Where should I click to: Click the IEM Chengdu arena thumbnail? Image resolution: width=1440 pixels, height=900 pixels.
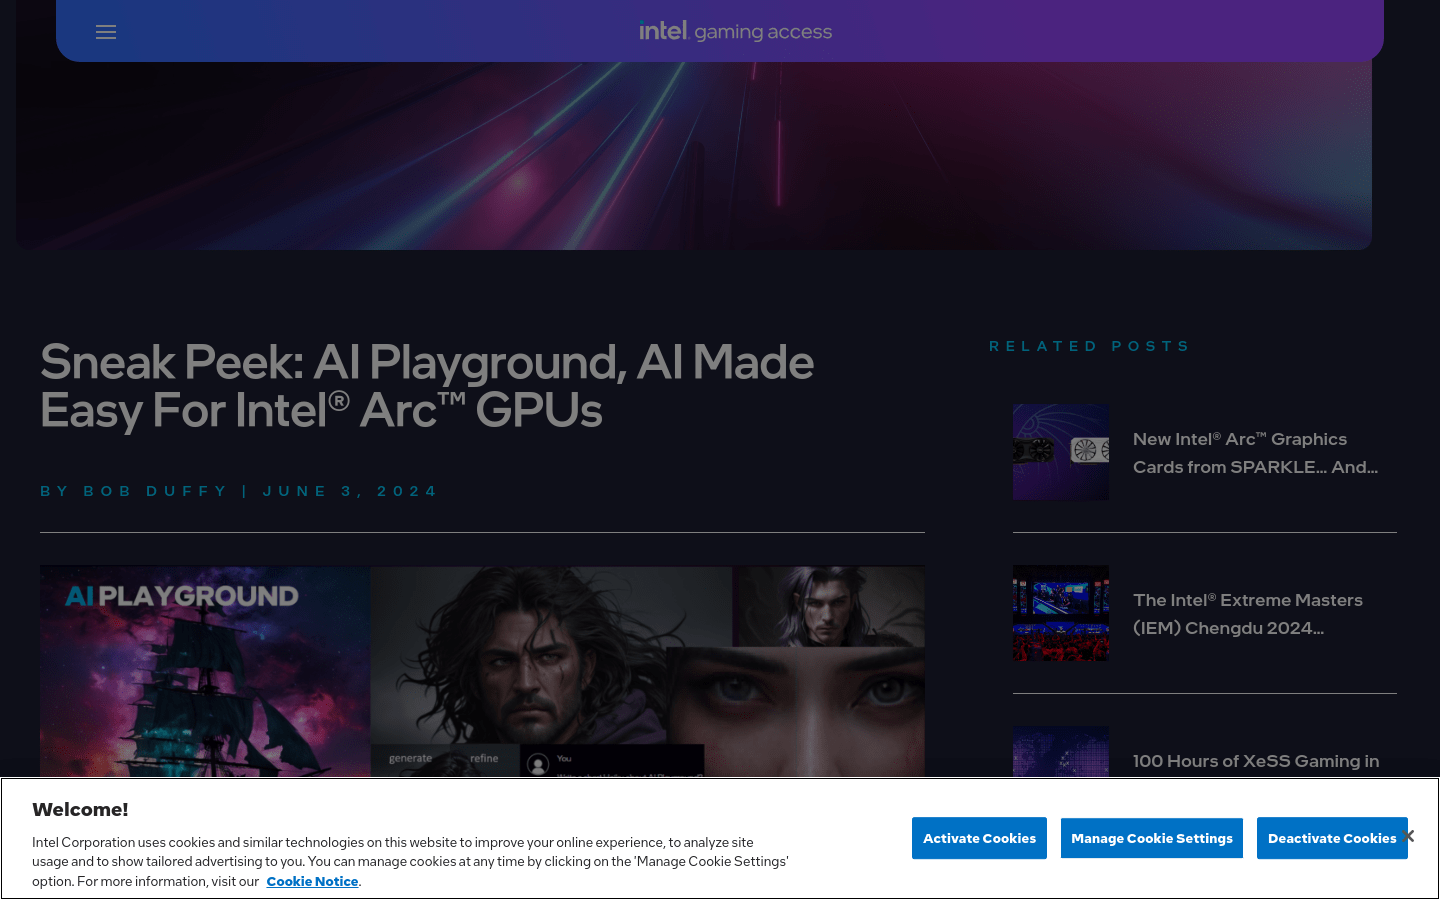1061,612
